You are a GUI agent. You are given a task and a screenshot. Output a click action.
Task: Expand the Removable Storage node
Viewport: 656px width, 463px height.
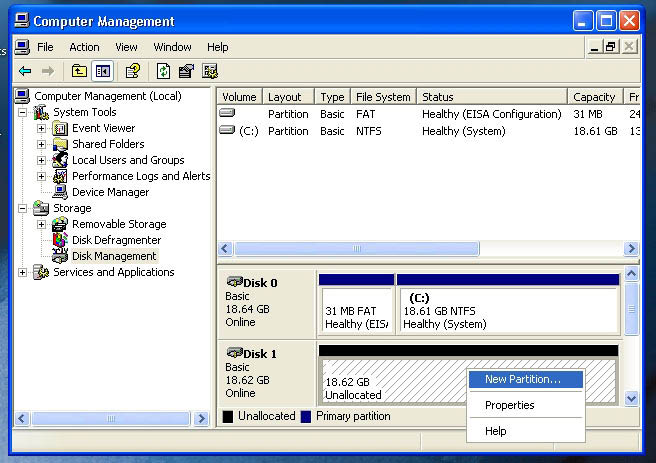tap(41, 225)
